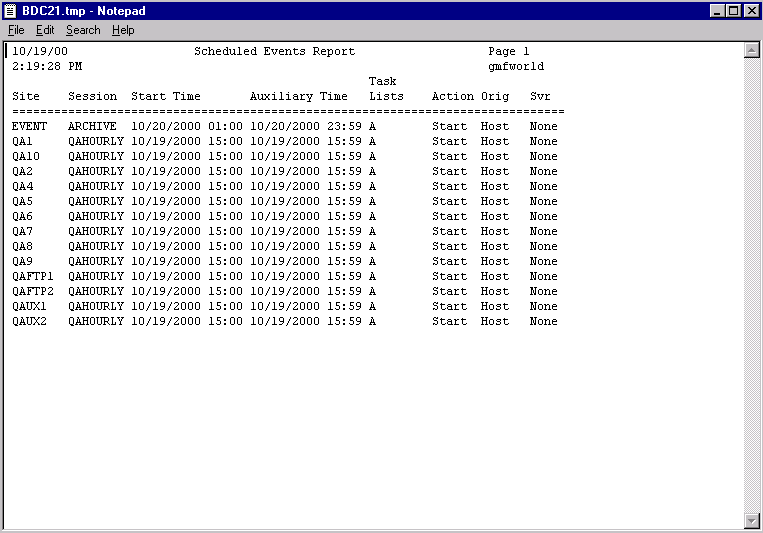The width and height of the screenshot is (763, 533).
Task: Click the scroll down arrow
Action: tap(752, 520)
